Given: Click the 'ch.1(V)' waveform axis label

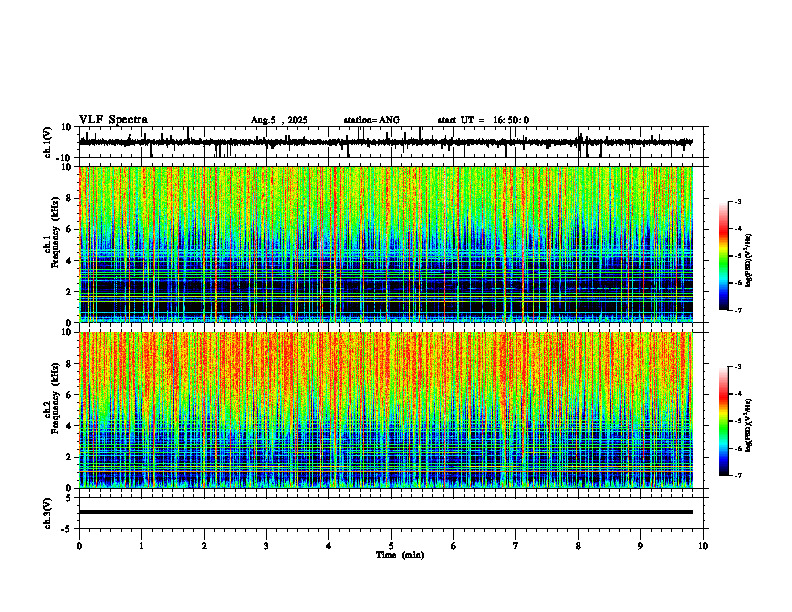Looking at the screenshot, I should click(x=47, y=143).
